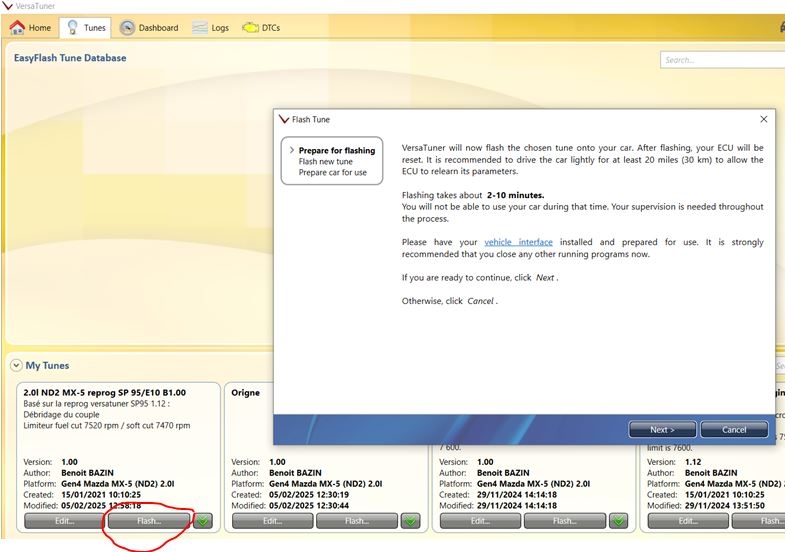This screenshot has height=552, width=785.
Task: Select the Tunes tab
Action: click(x=86, y=28)
